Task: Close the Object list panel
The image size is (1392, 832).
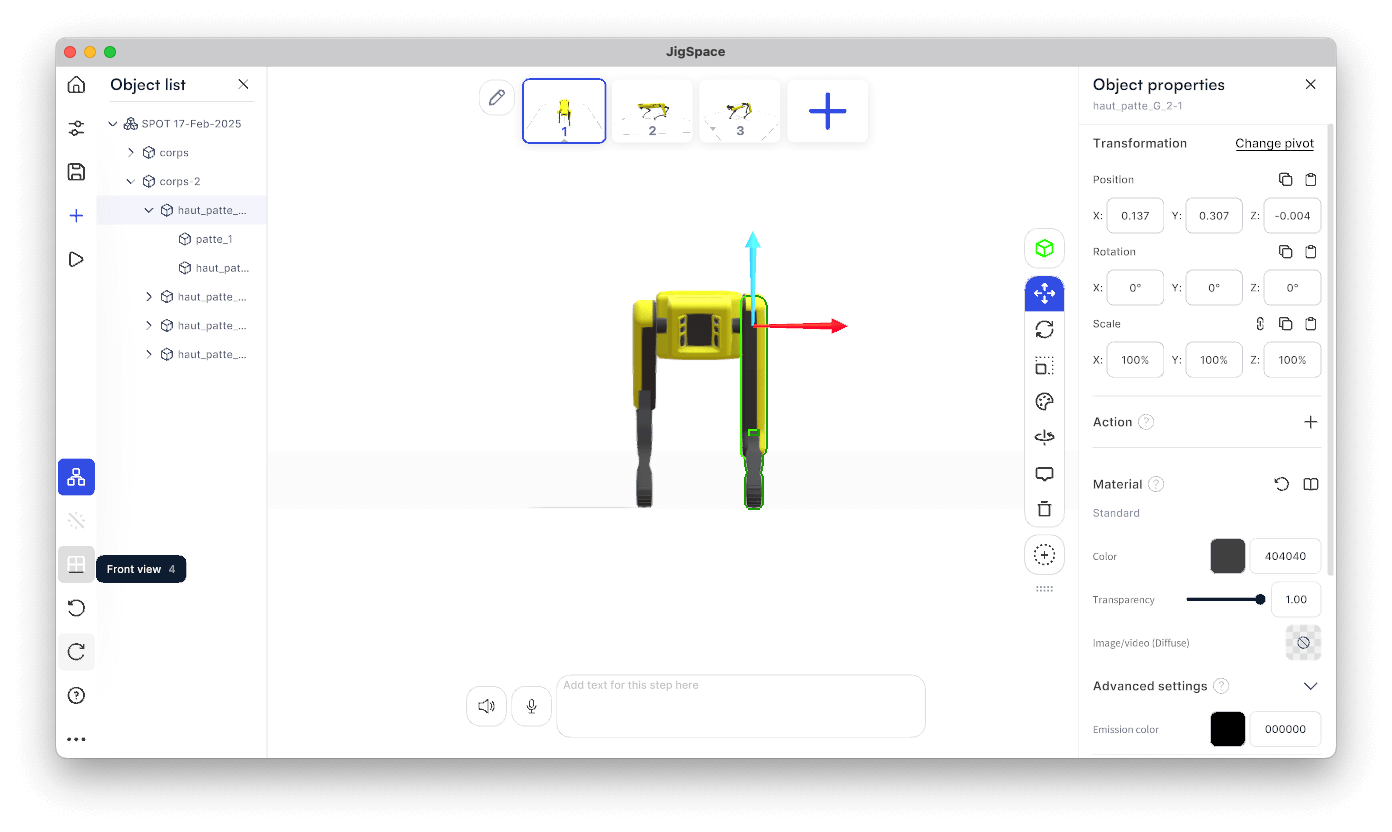Action: click(243, 85)
